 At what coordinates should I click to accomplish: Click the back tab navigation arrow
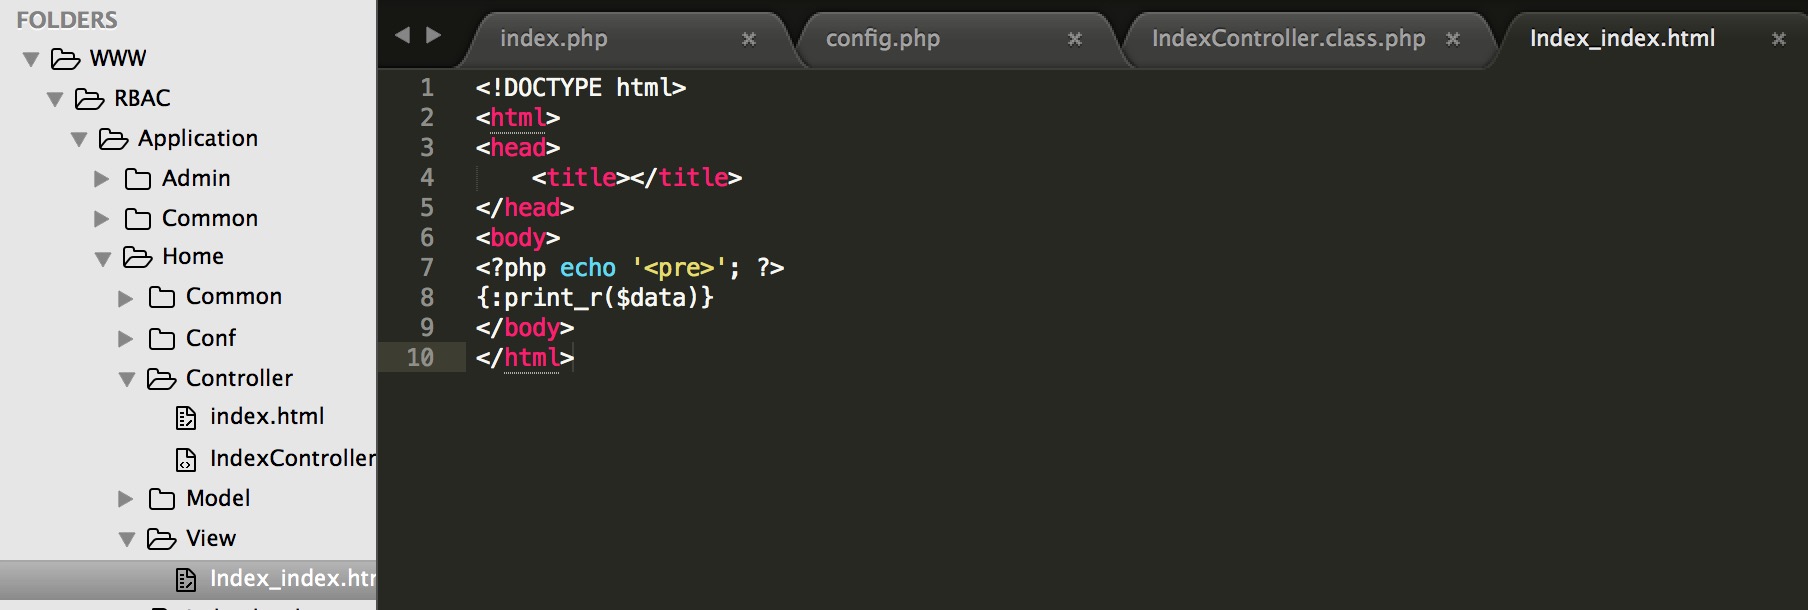pos(402,35)
